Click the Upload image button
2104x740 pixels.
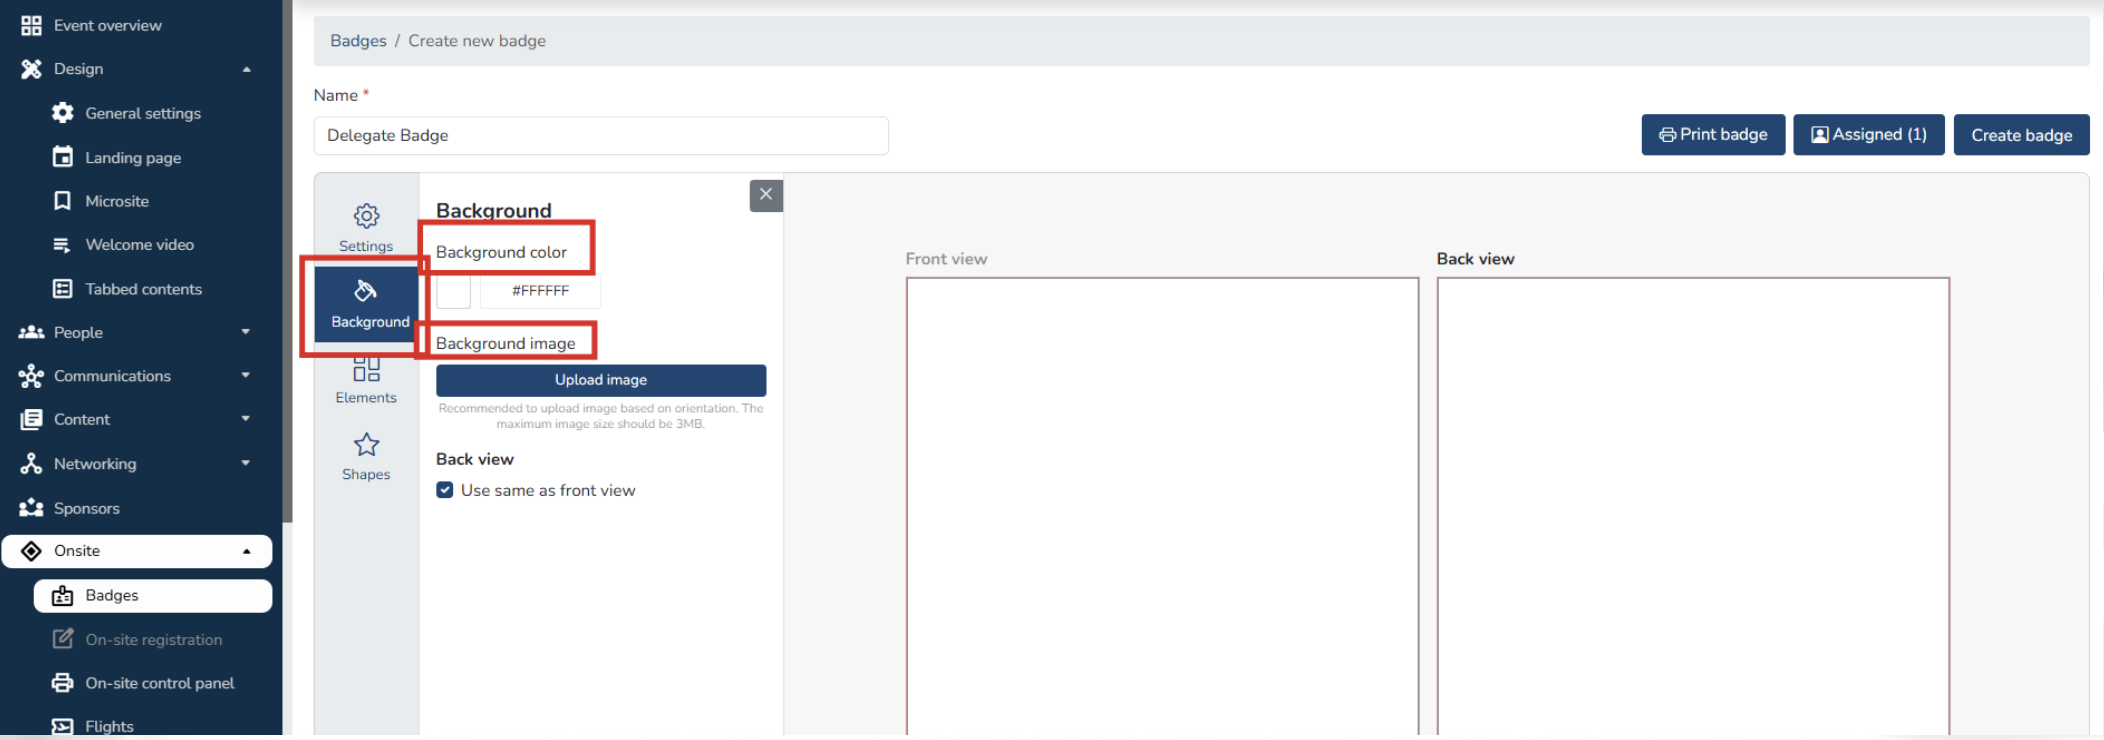(601, 380)
